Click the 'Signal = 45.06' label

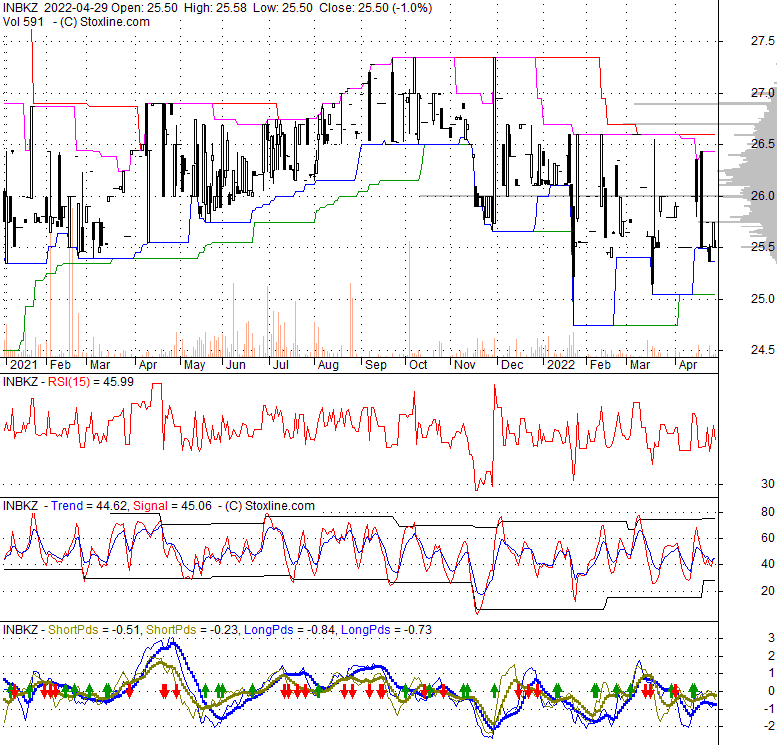(x=172, y=506)
